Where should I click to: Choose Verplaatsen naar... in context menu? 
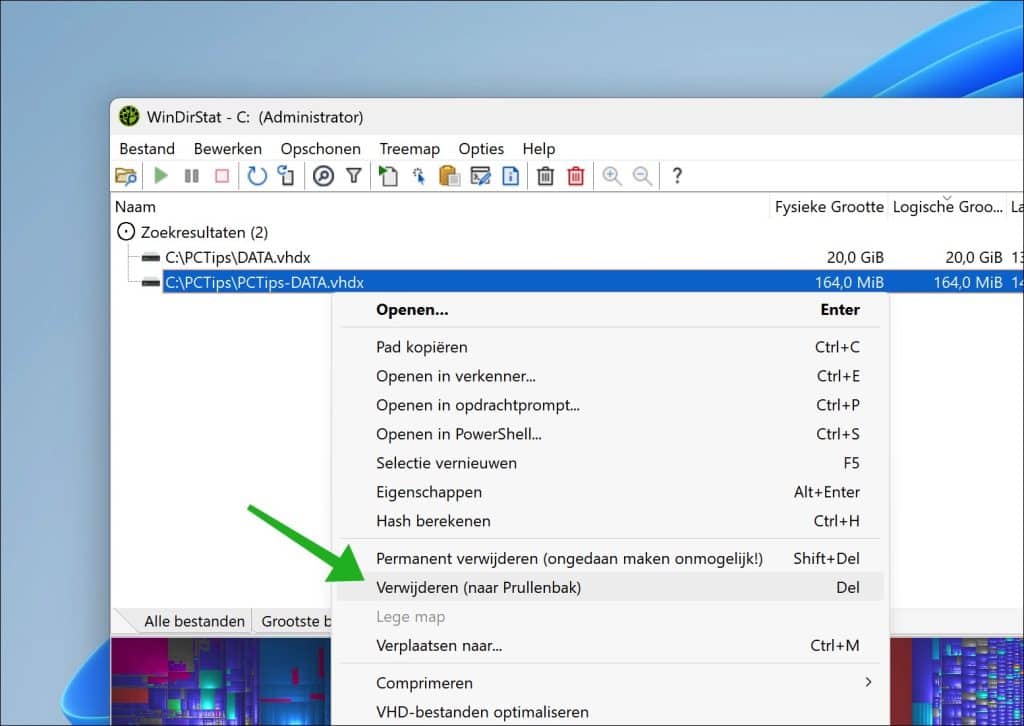[610, 645]
